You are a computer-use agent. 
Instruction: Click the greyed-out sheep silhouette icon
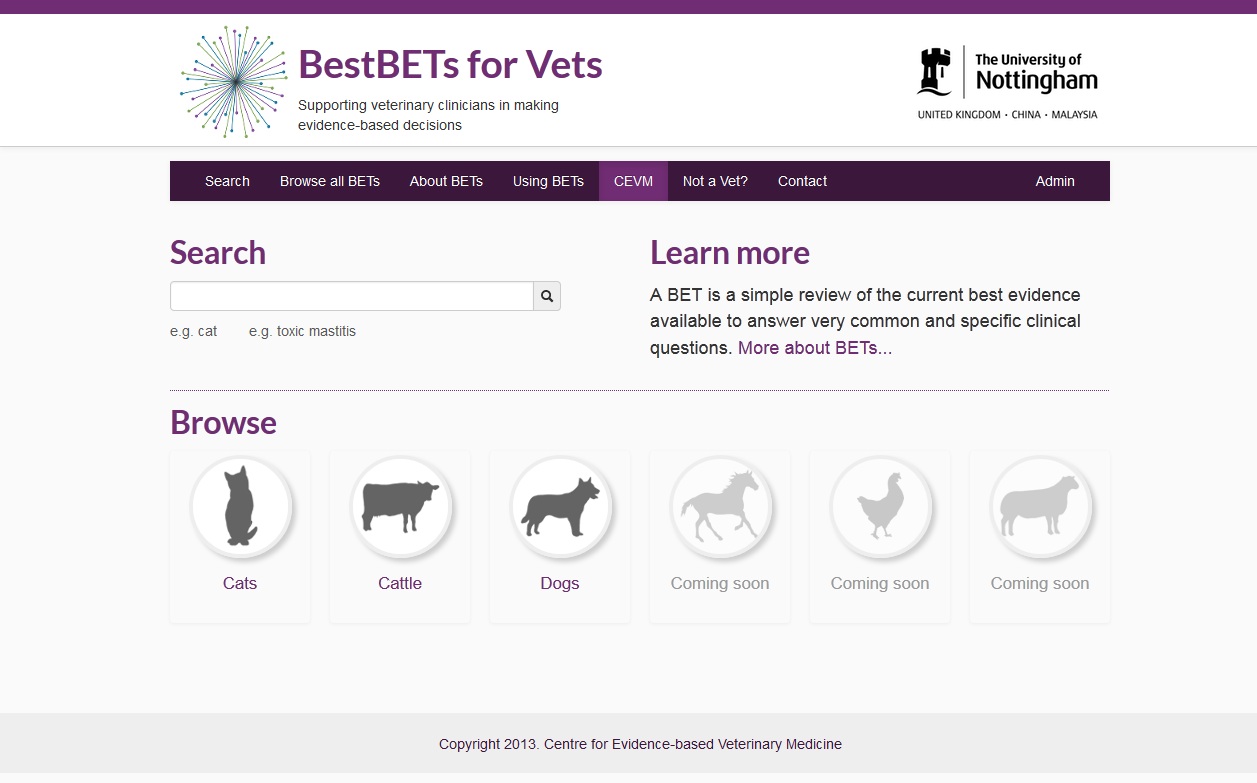(x=1040, y=506)
